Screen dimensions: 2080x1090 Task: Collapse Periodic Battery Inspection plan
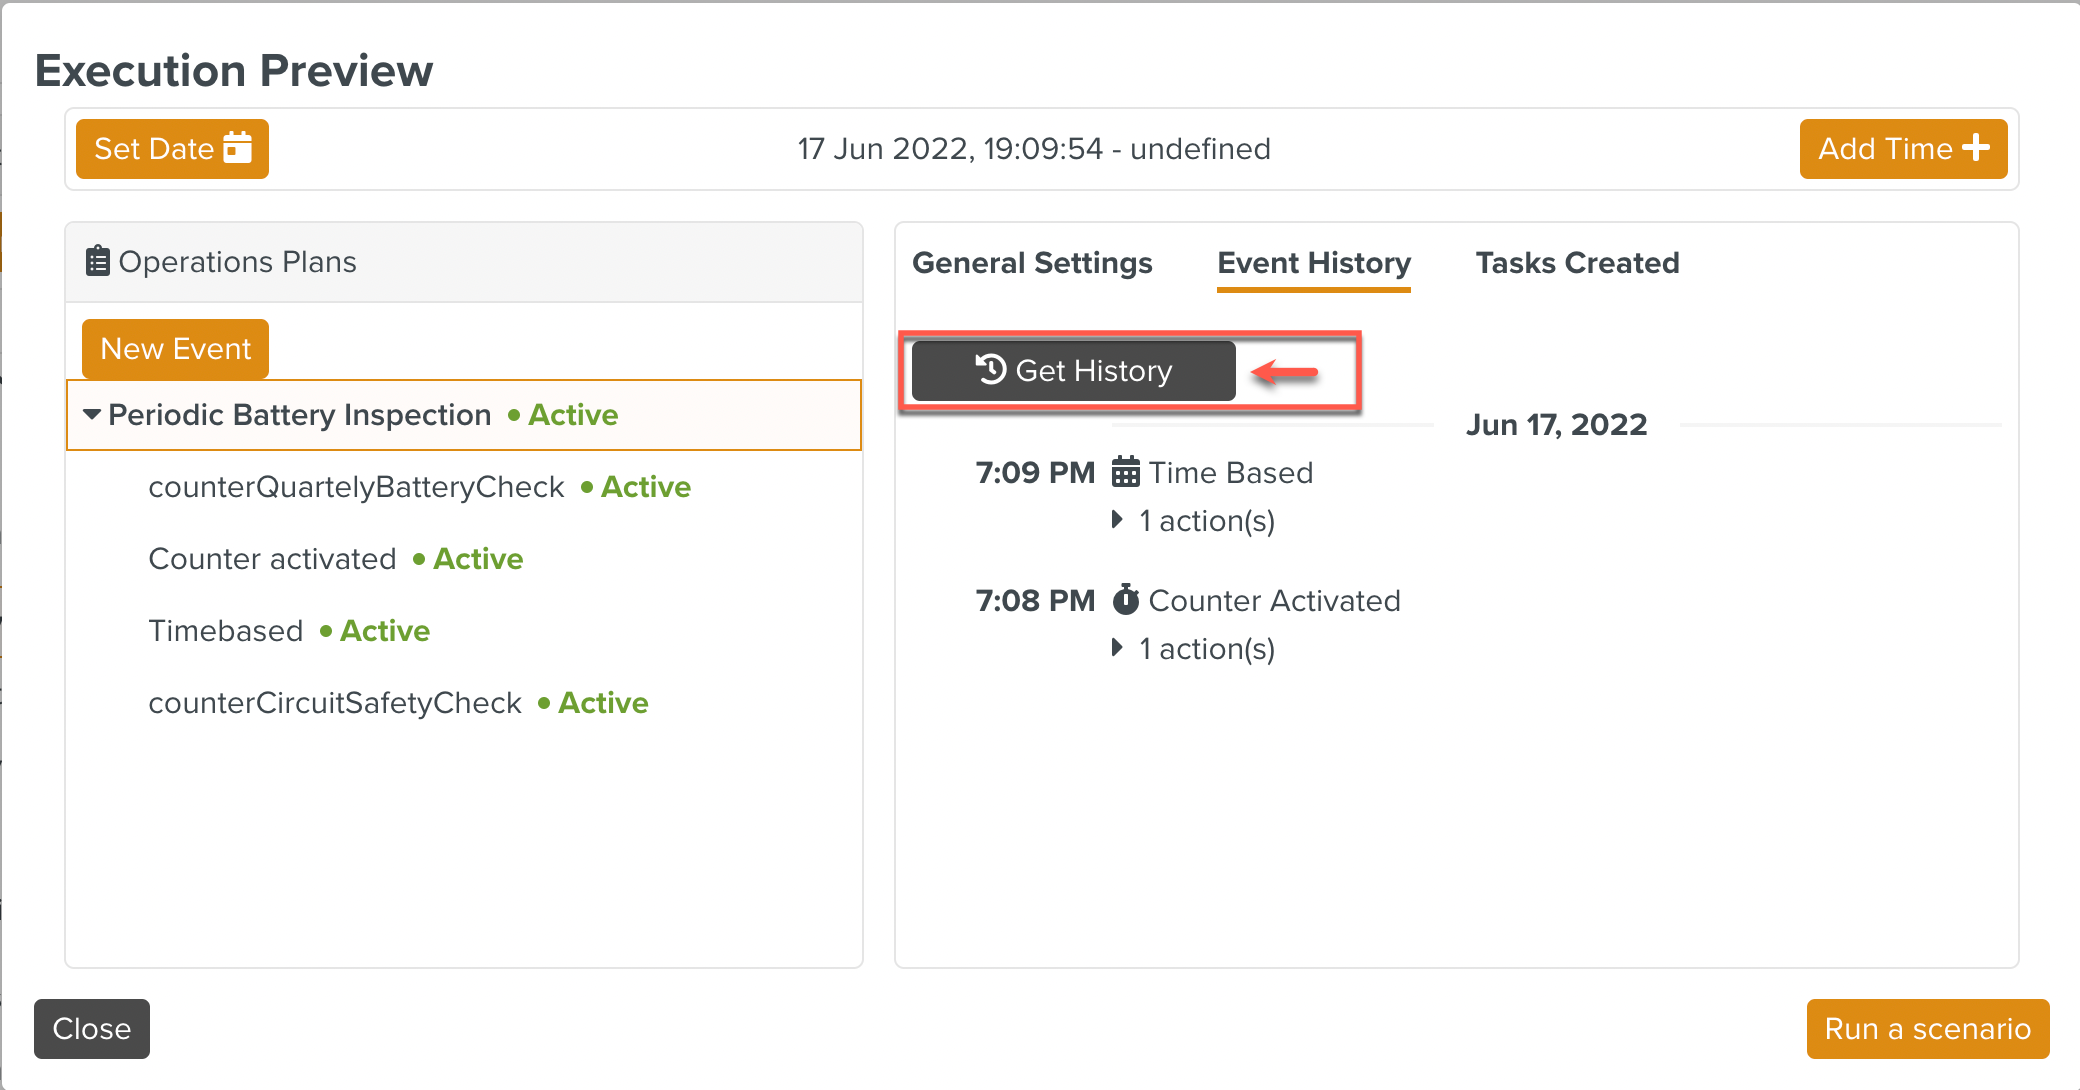point(92,414)
